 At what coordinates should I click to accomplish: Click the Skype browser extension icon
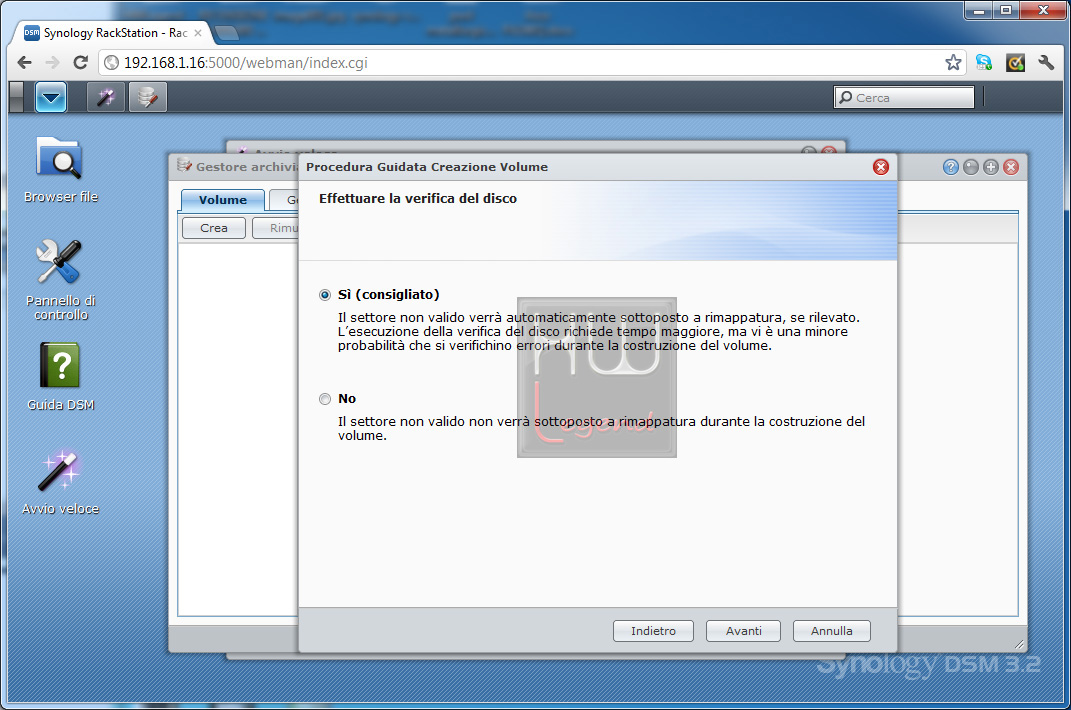[x=984, y=63]
